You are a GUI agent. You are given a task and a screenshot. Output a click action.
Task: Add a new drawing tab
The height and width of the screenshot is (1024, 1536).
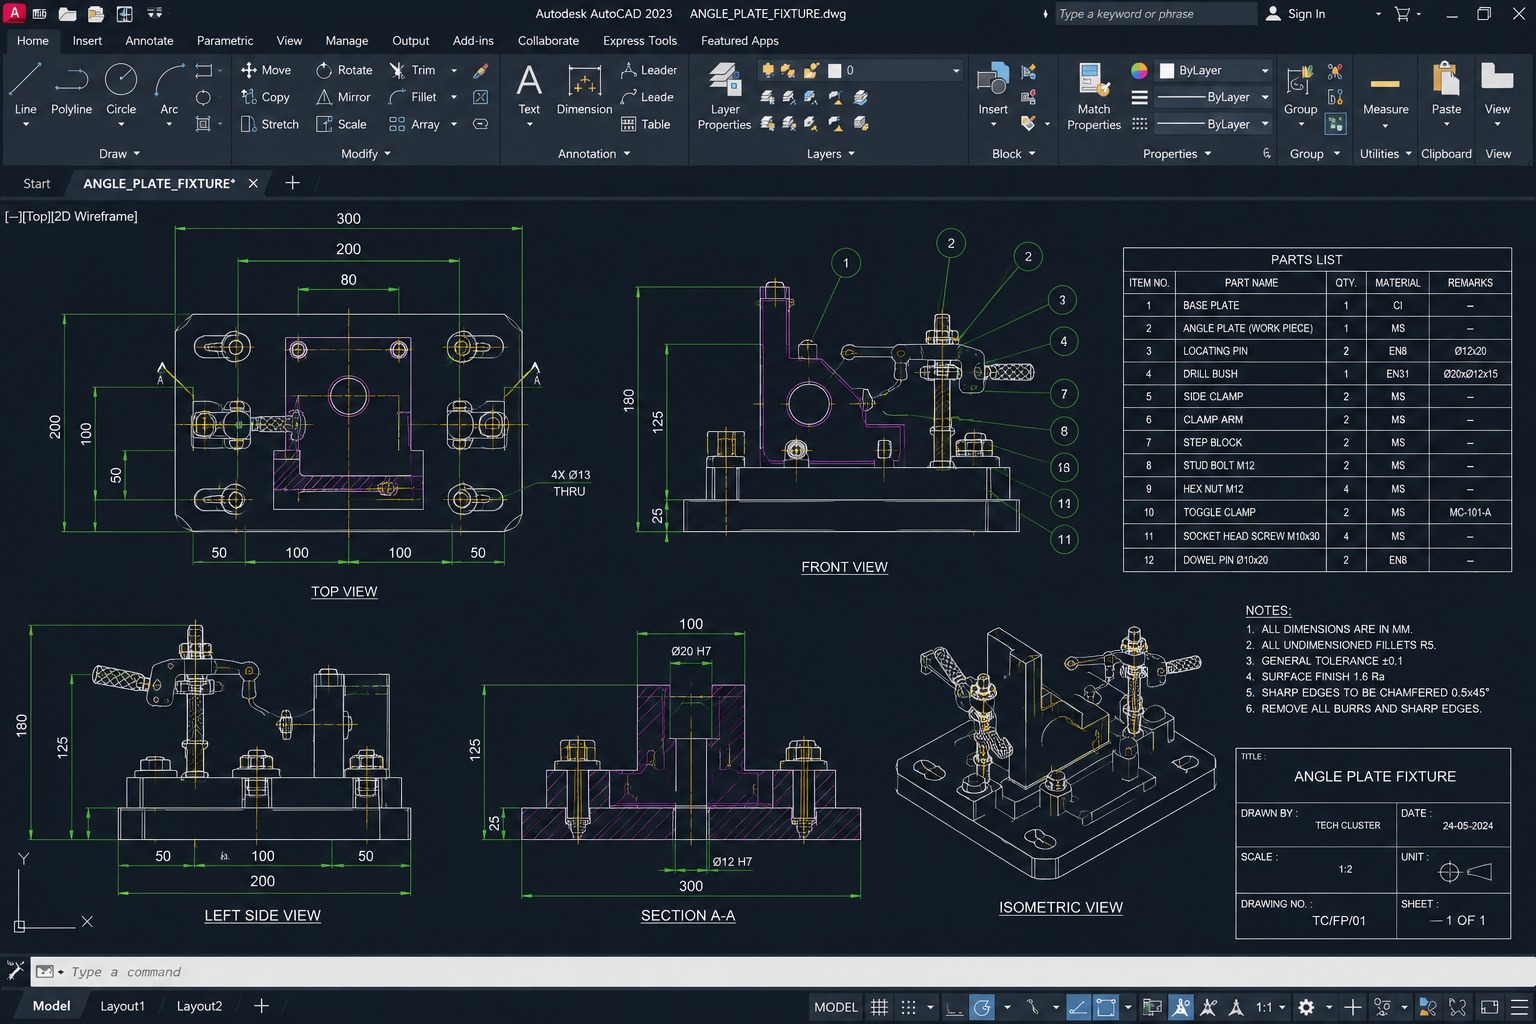coord(292,183)
